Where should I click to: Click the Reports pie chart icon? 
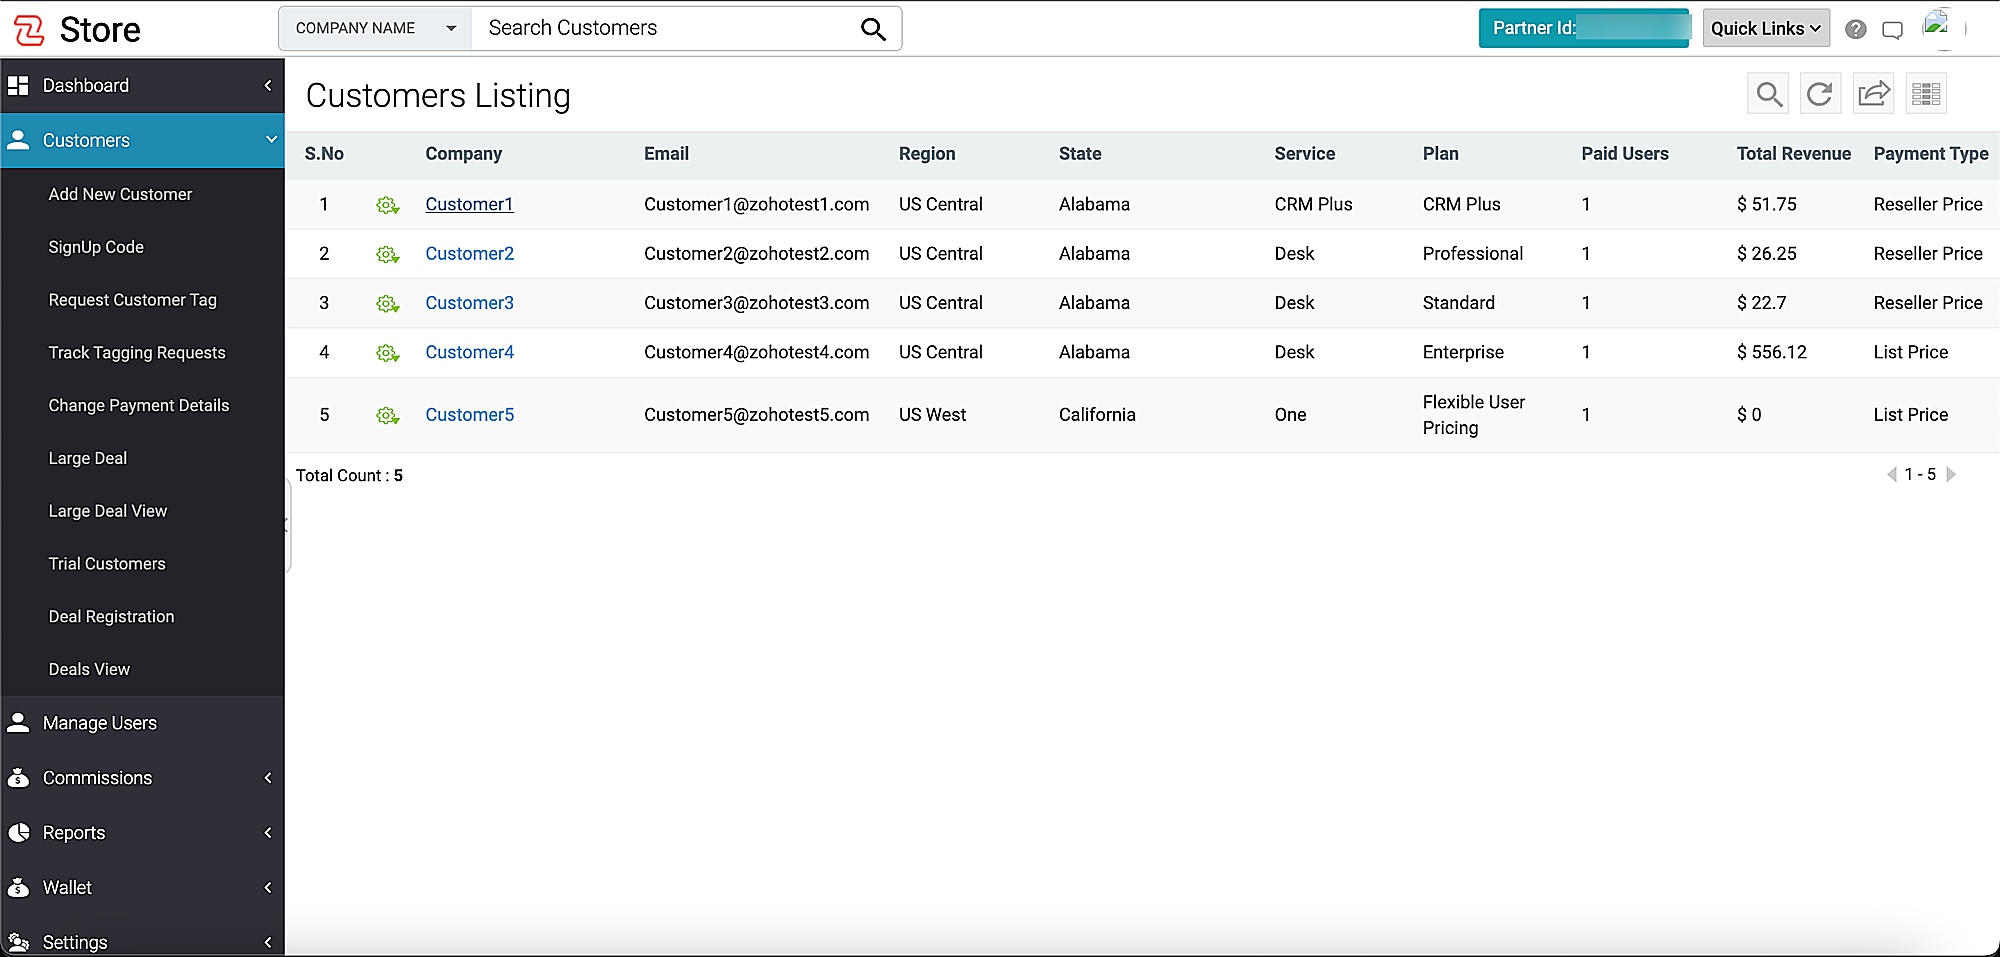coord(18,833)
